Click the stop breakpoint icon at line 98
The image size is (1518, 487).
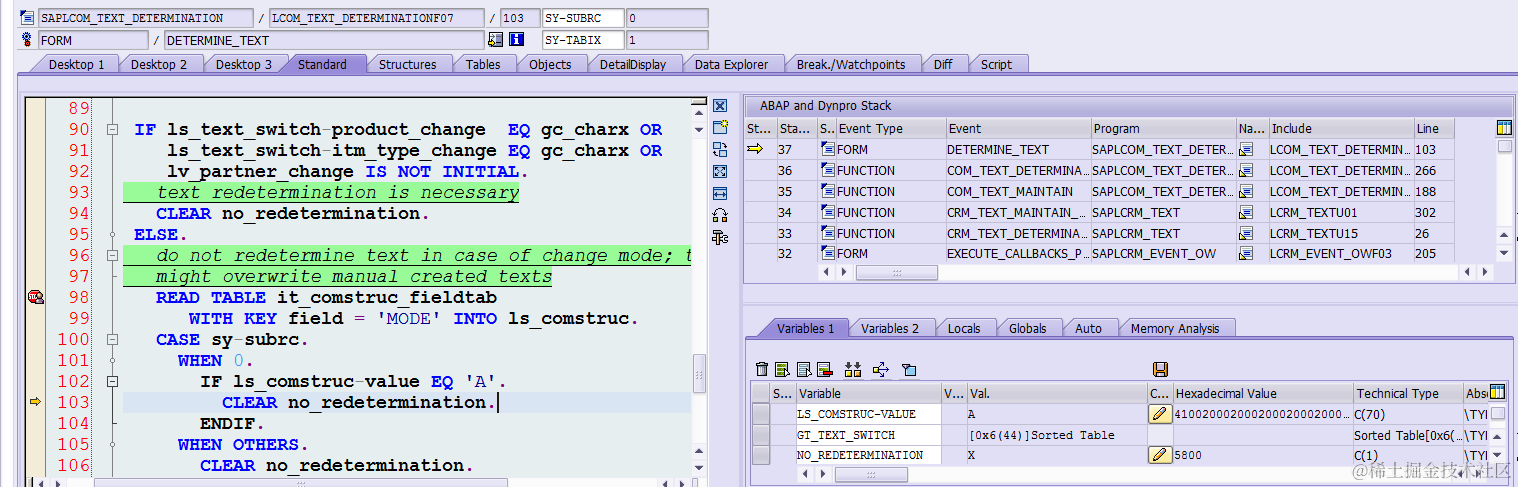coord(35,297)
